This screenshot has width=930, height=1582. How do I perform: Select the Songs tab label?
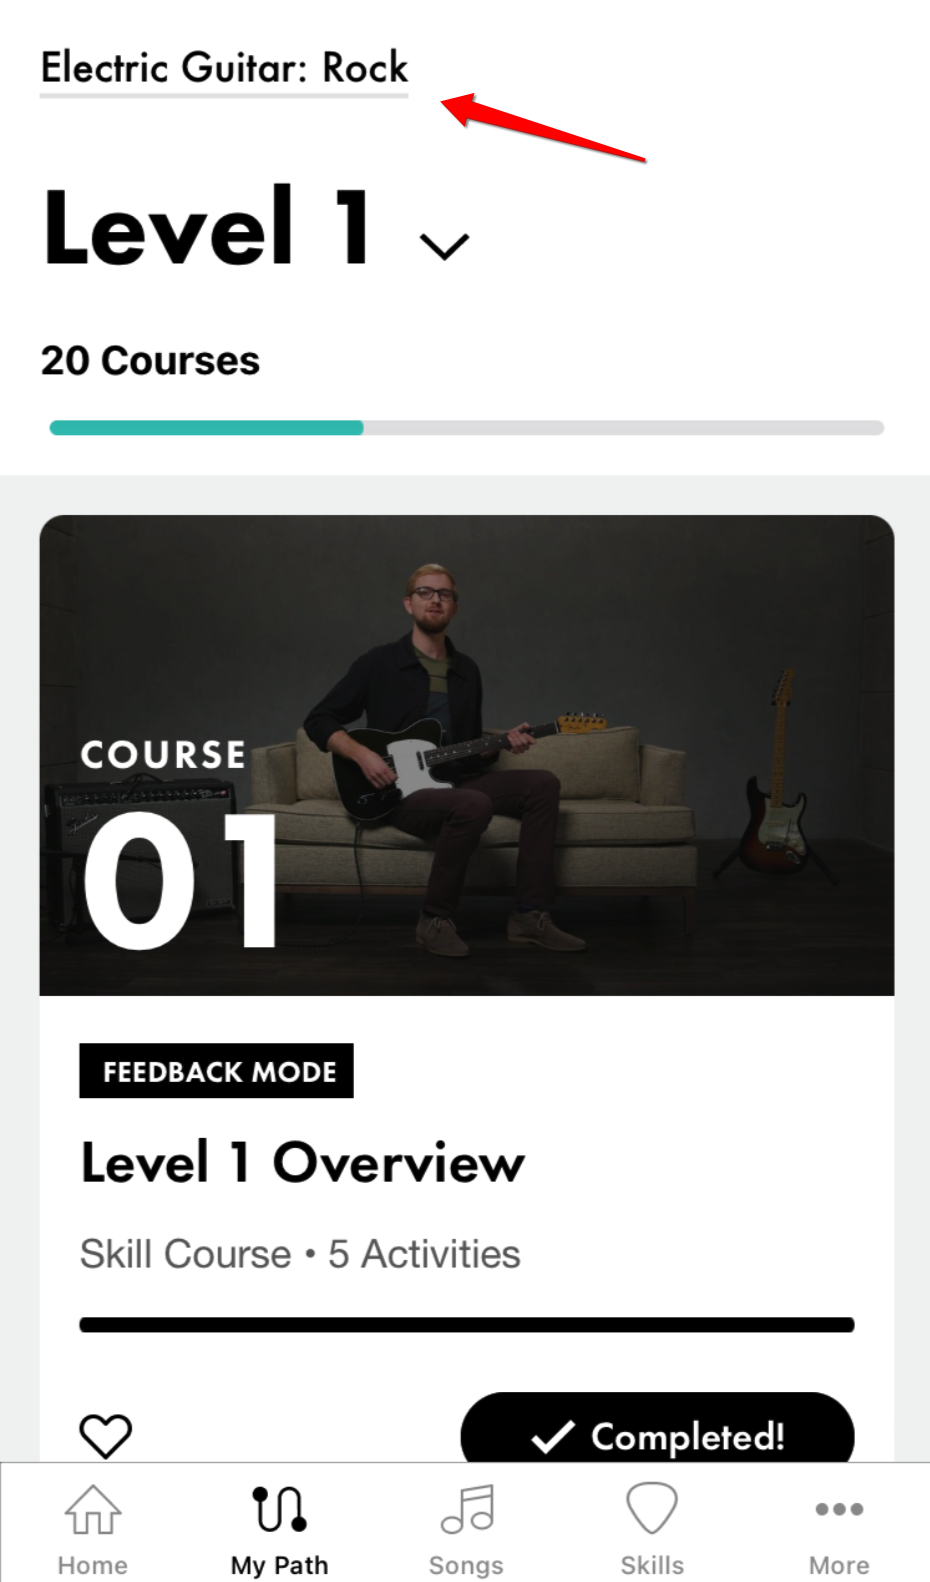(x=466, y=1565)
